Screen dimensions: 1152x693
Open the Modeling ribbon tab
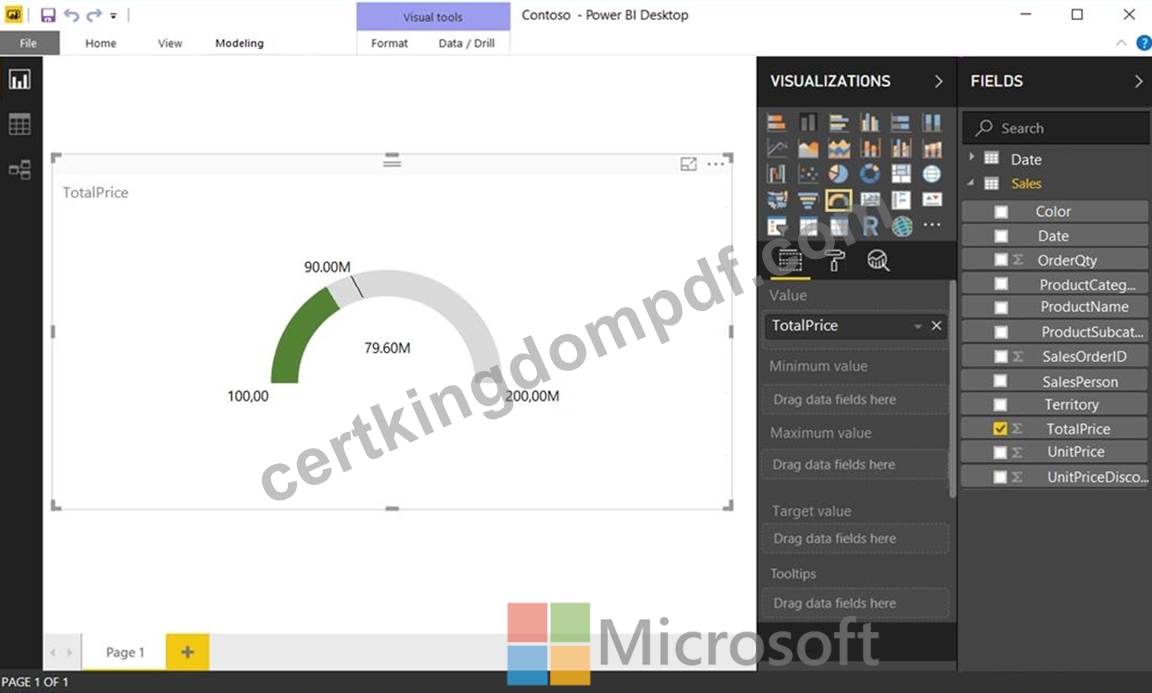coord(240,43)
